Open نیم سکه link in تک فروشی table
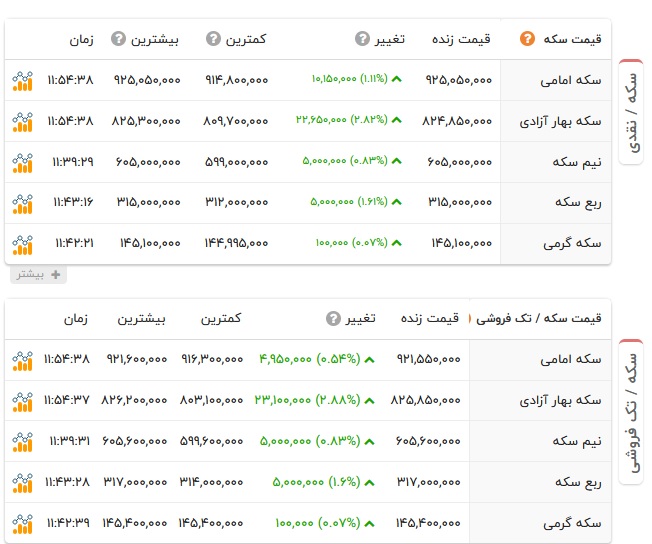Viewport: 652px width, 544px height. click(577, 441)
